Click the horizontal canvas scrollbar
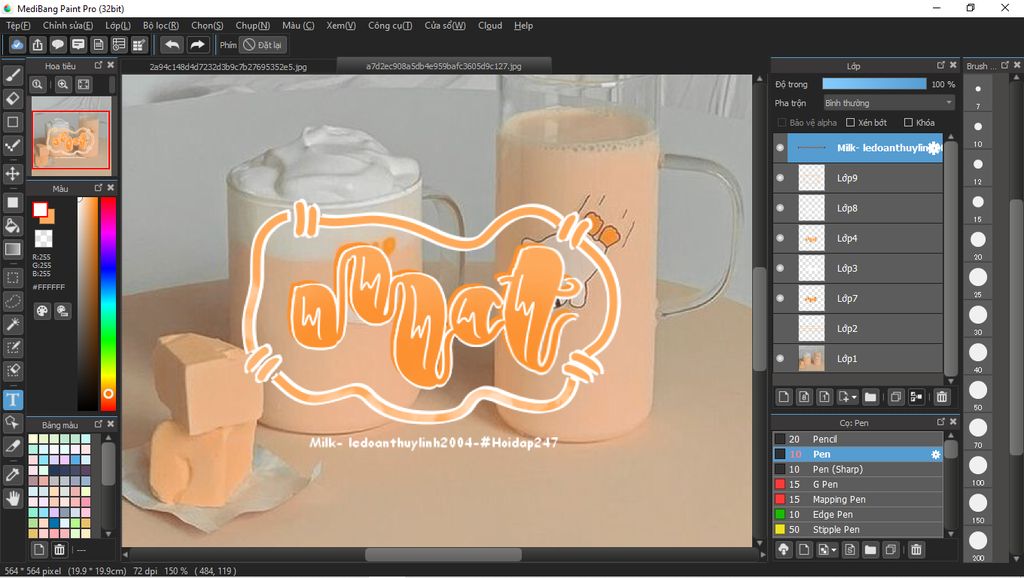The width and height of the screenshot is (1024, 578). [x=443, y=554]
